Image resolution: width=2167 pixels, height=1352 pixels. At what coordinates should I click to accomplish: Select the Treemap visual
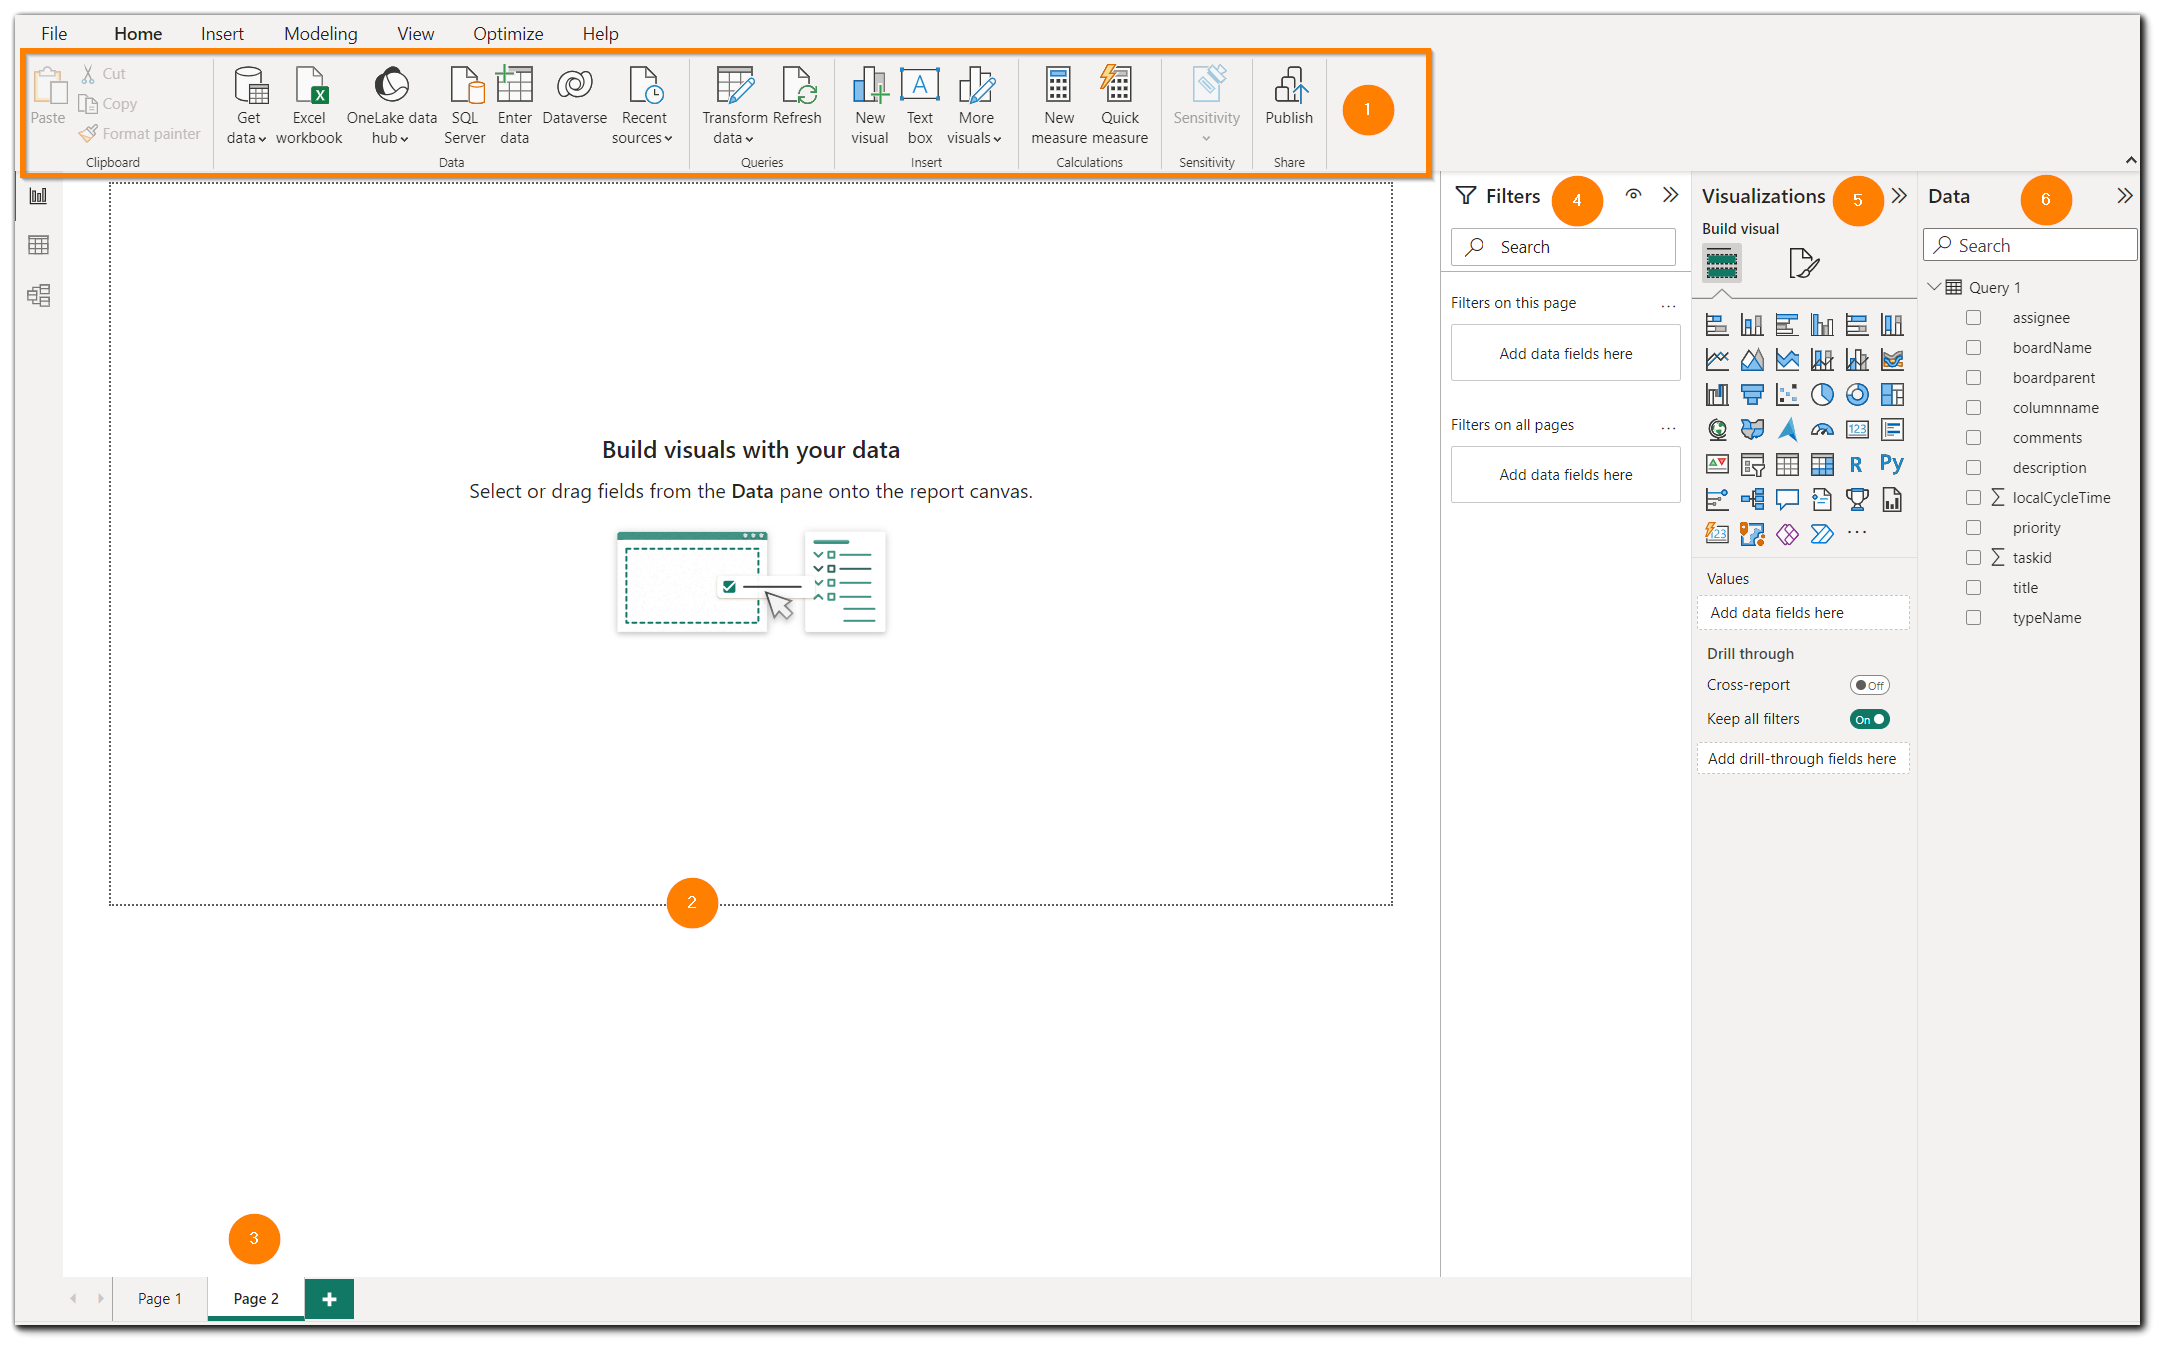pyautogui.click(x=1892, y=395)
